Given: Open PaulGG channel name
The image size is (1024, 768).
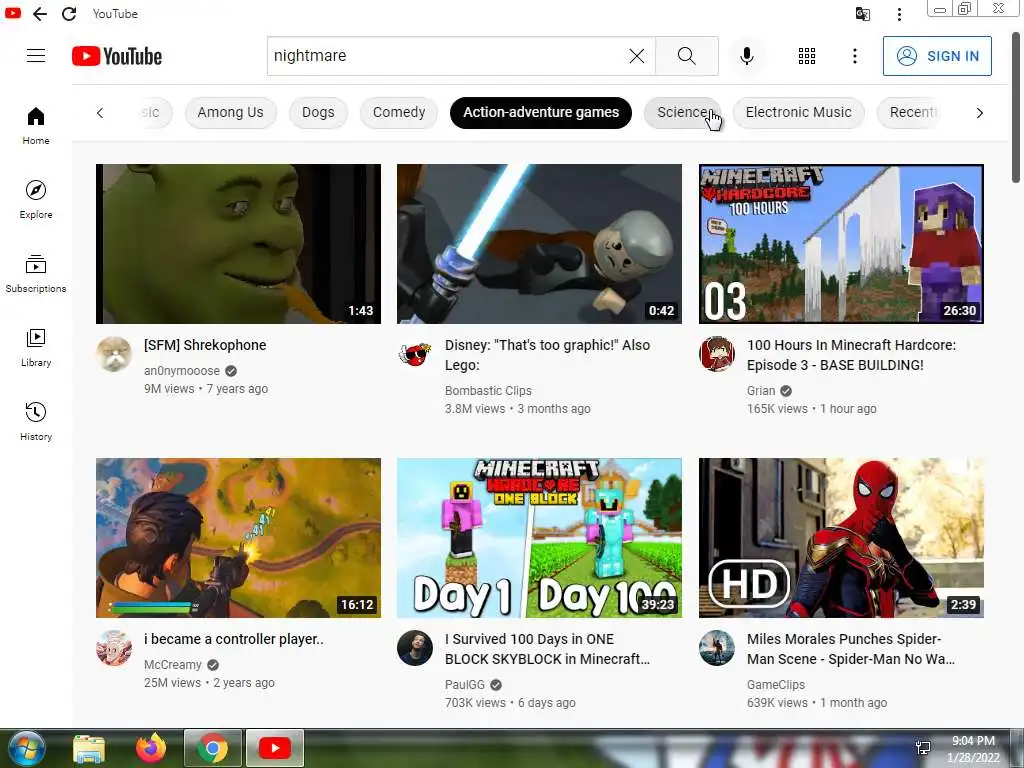Looking at the screenshot, I should [x=464, y=684].
